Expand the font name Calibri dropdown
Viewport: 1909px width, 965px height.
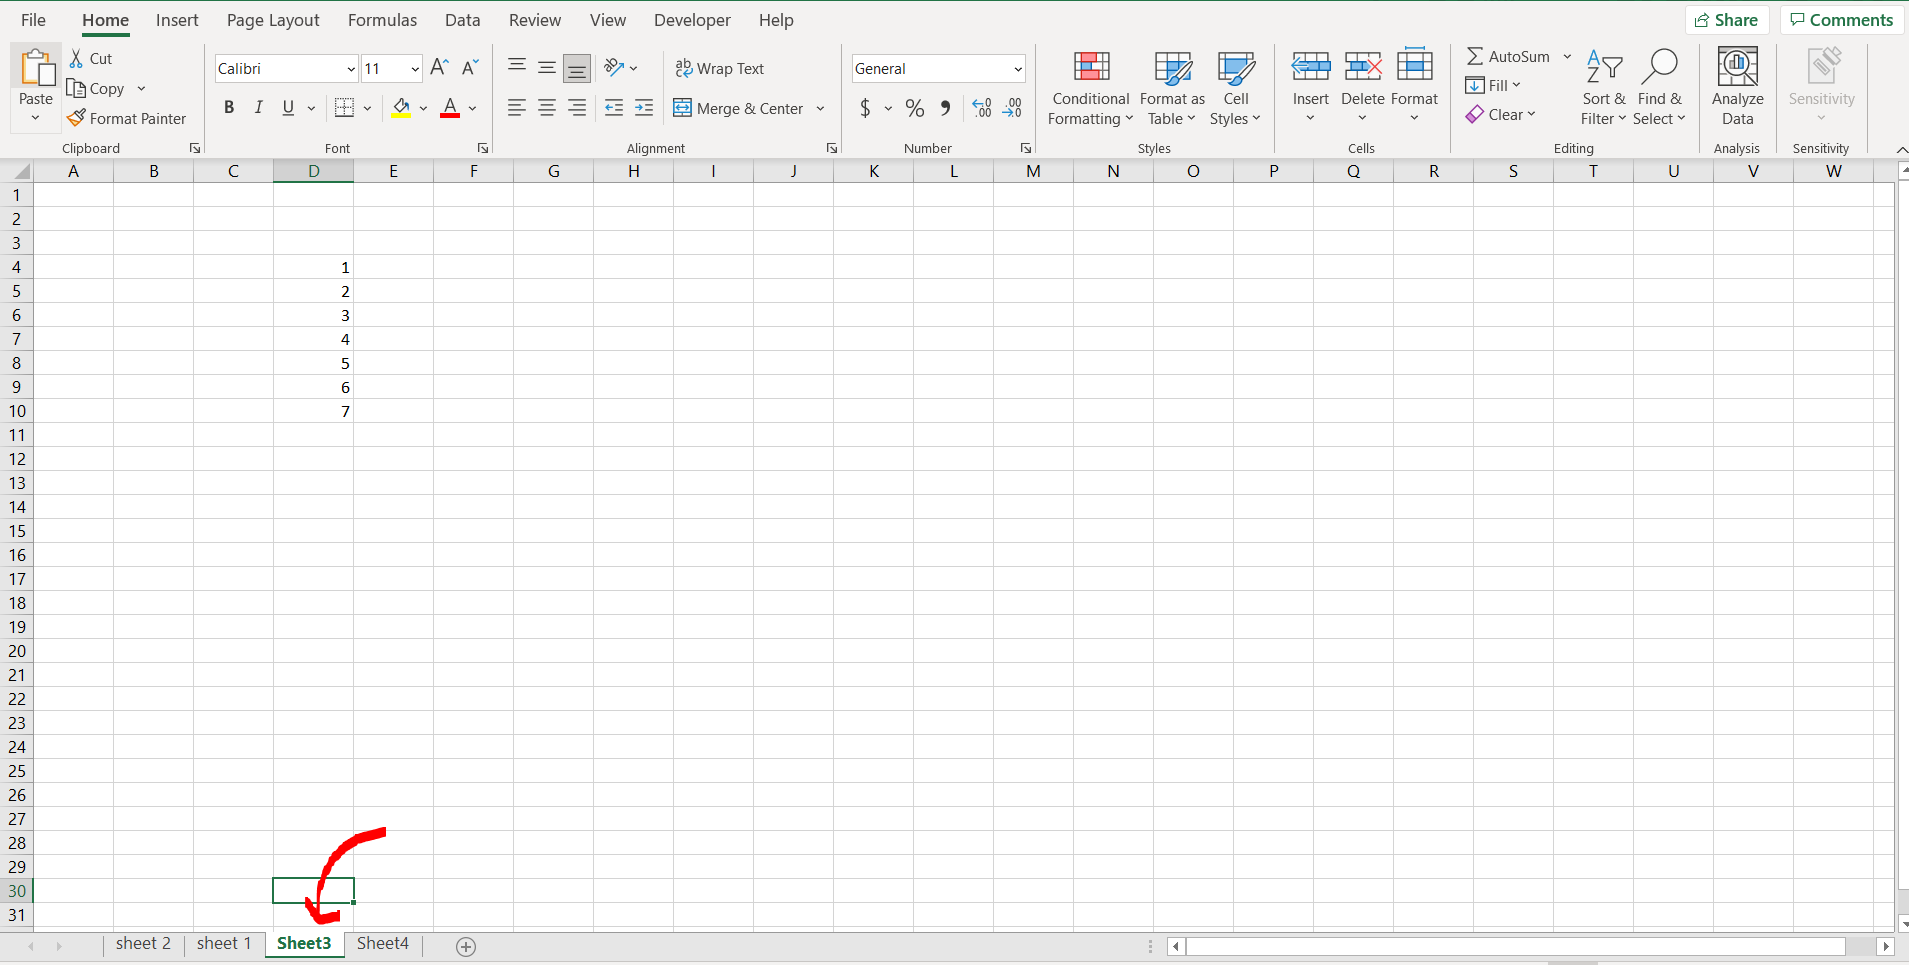[350, 69]
